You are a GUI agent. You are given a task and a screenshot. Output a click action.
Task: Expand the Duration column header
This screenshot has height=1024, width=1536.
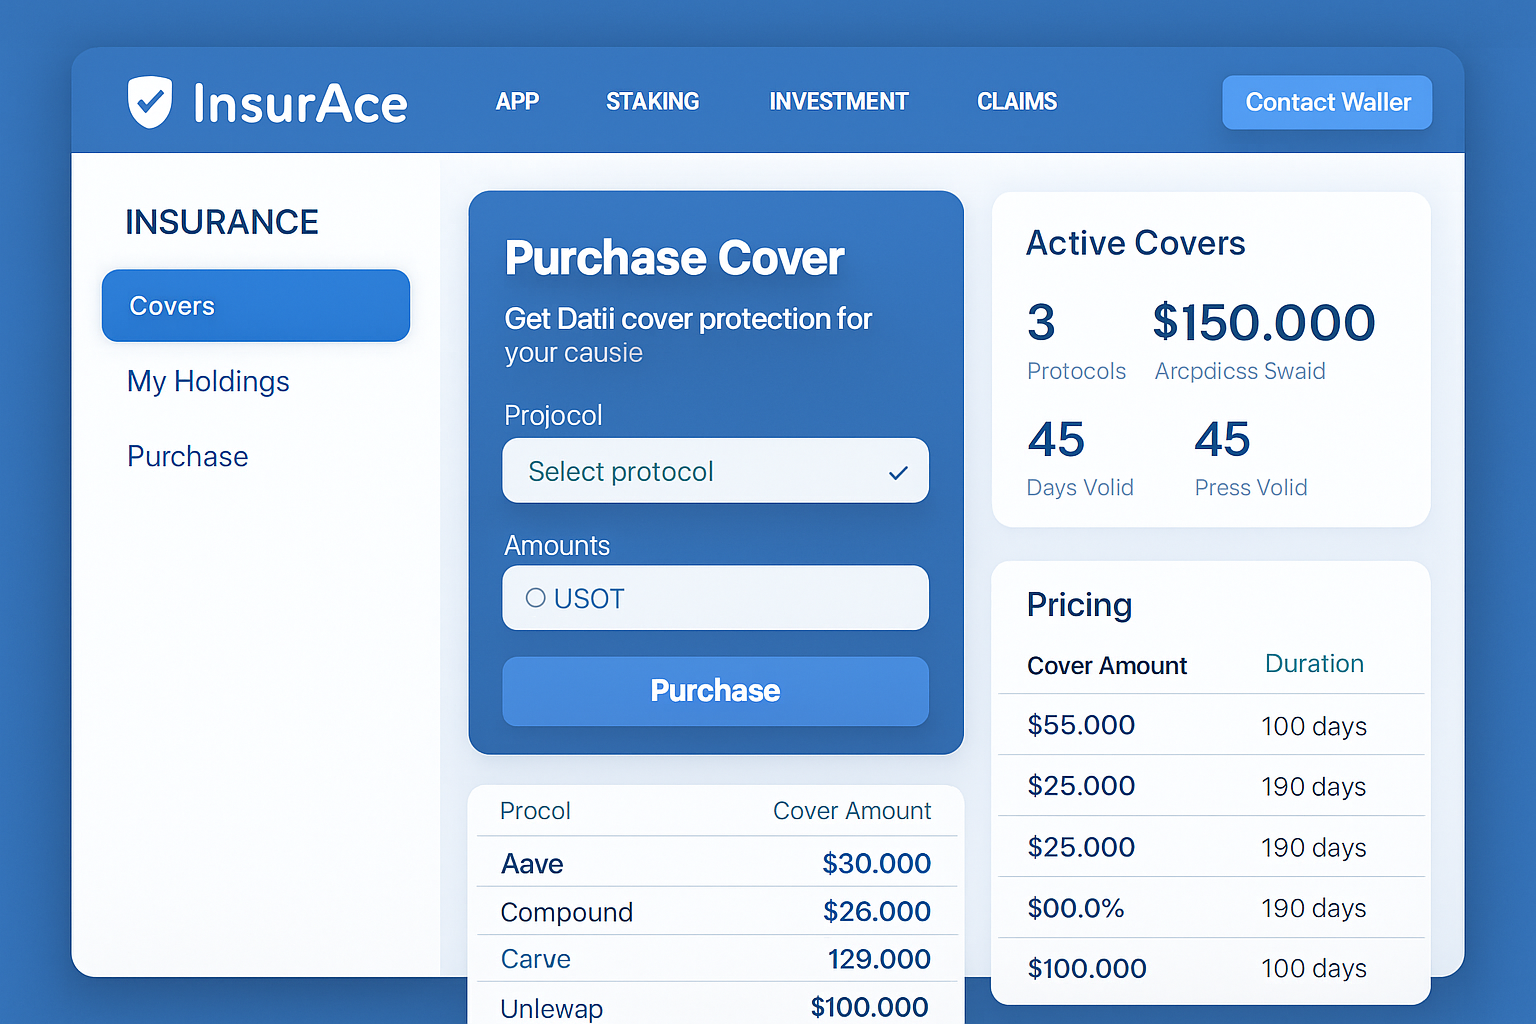[x=1313, y=663]
